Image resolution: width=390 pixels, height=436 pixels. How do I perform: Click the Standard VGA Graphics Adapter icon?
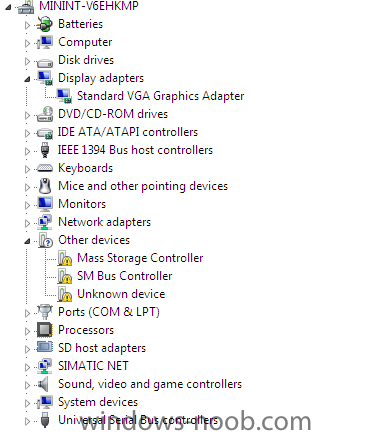tap(64, 96)
